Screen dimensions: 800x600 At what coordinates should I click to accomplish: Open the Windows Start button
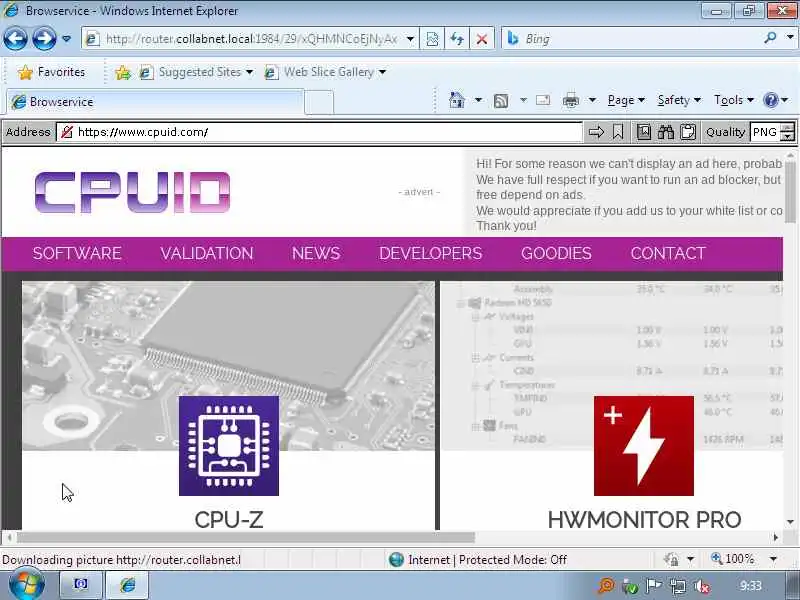27,584
